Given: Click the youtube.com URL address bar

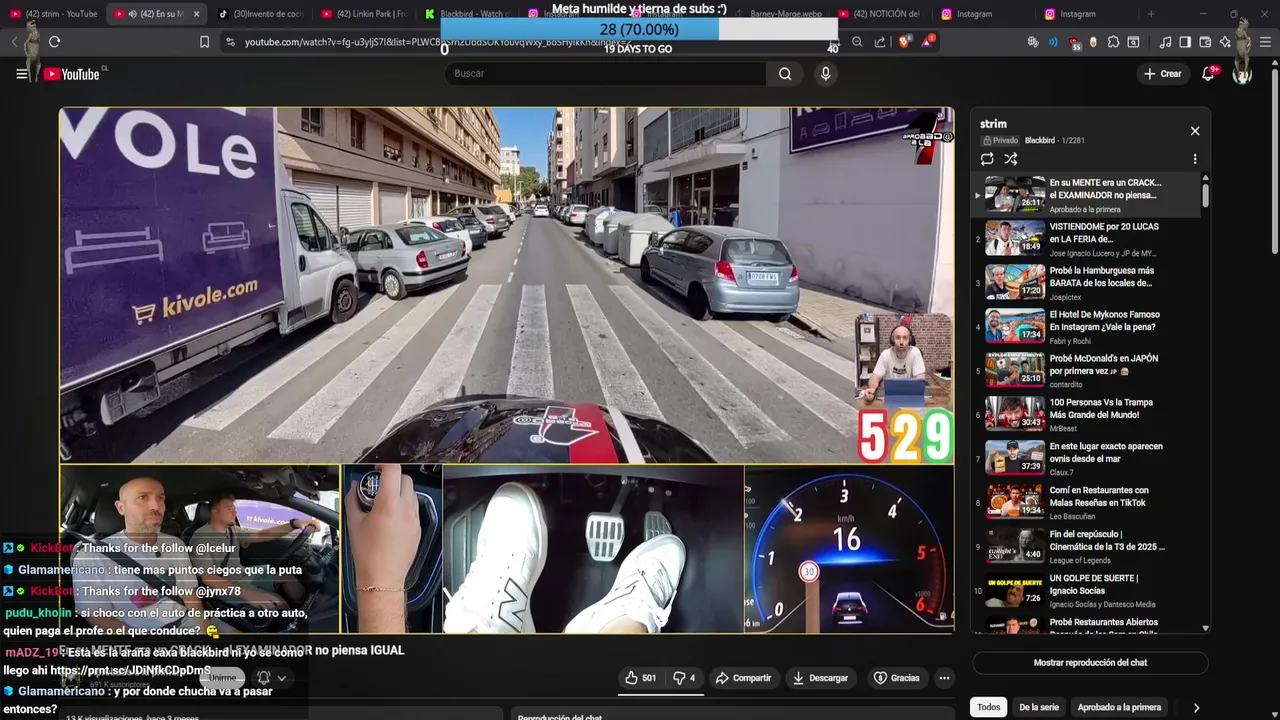Looking at the screenshot, I should 530,42.
